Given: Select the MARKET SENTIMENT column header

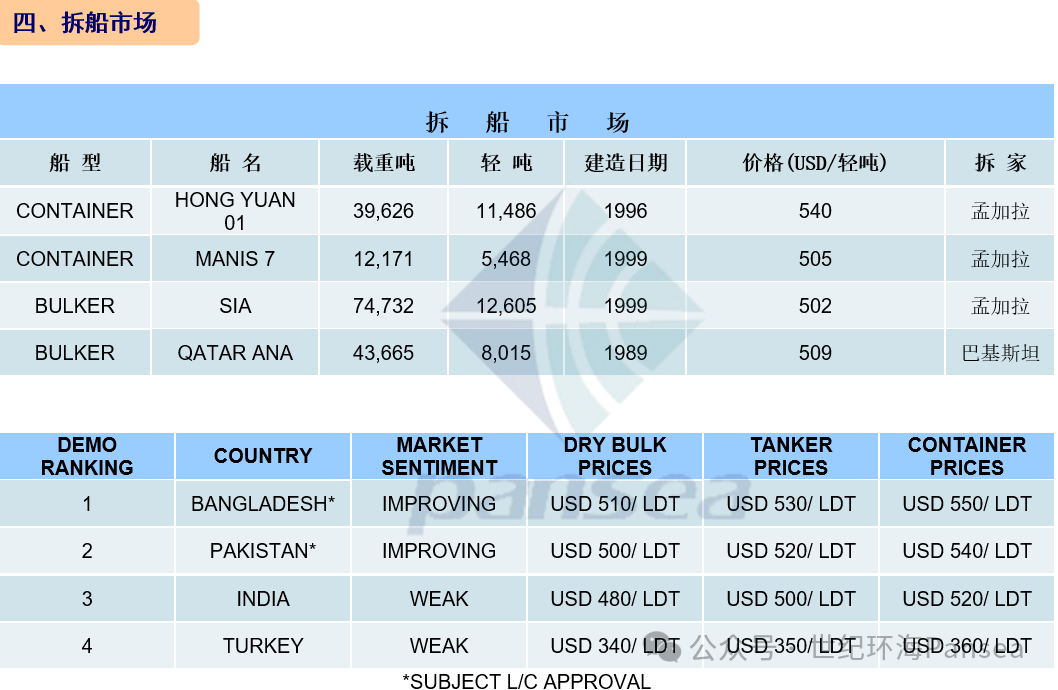Looking at the screenshot, I should [439, 457].
